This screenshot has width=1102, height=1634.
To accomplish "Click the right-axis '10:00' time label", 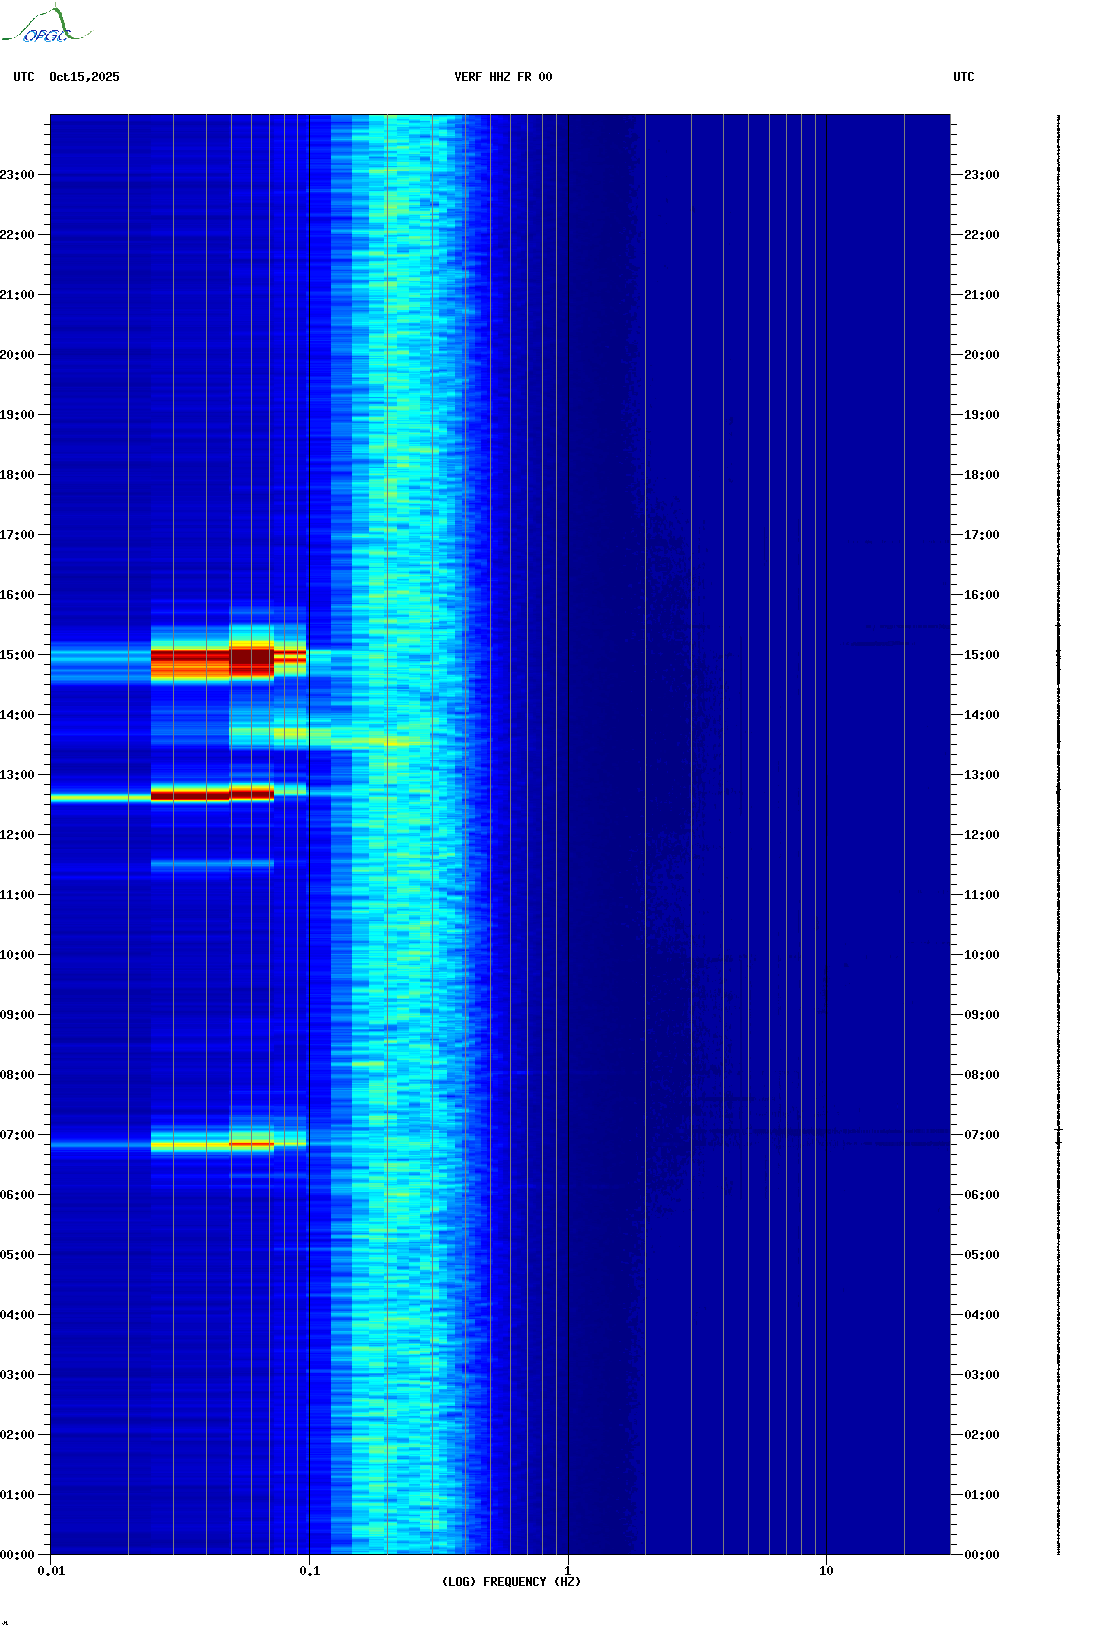I will click(x=982, y=955).
